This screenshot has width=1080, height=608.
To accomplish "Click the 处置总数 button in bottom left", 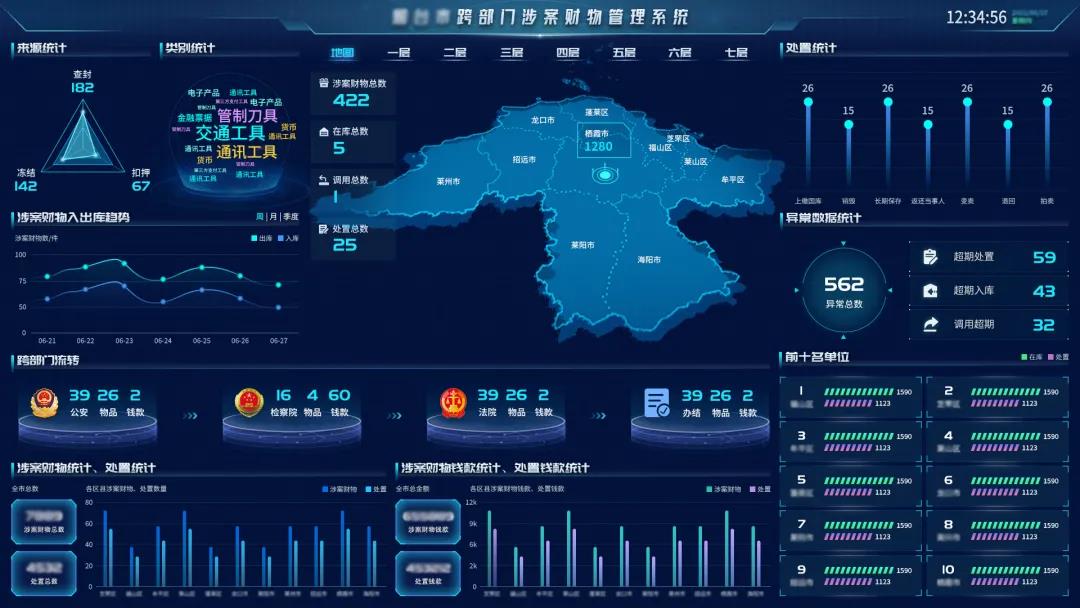I will pyautogui.click(x=43, y=574).
